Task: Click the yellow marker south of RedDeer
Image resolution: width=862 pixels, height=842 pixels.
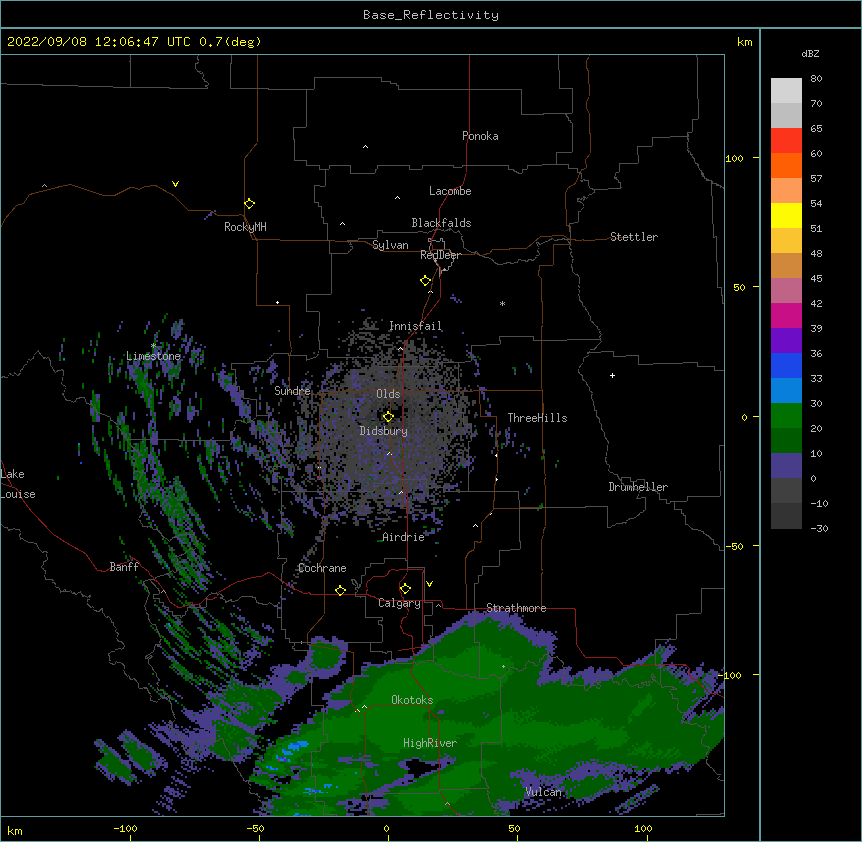Action: click(426, 281)
